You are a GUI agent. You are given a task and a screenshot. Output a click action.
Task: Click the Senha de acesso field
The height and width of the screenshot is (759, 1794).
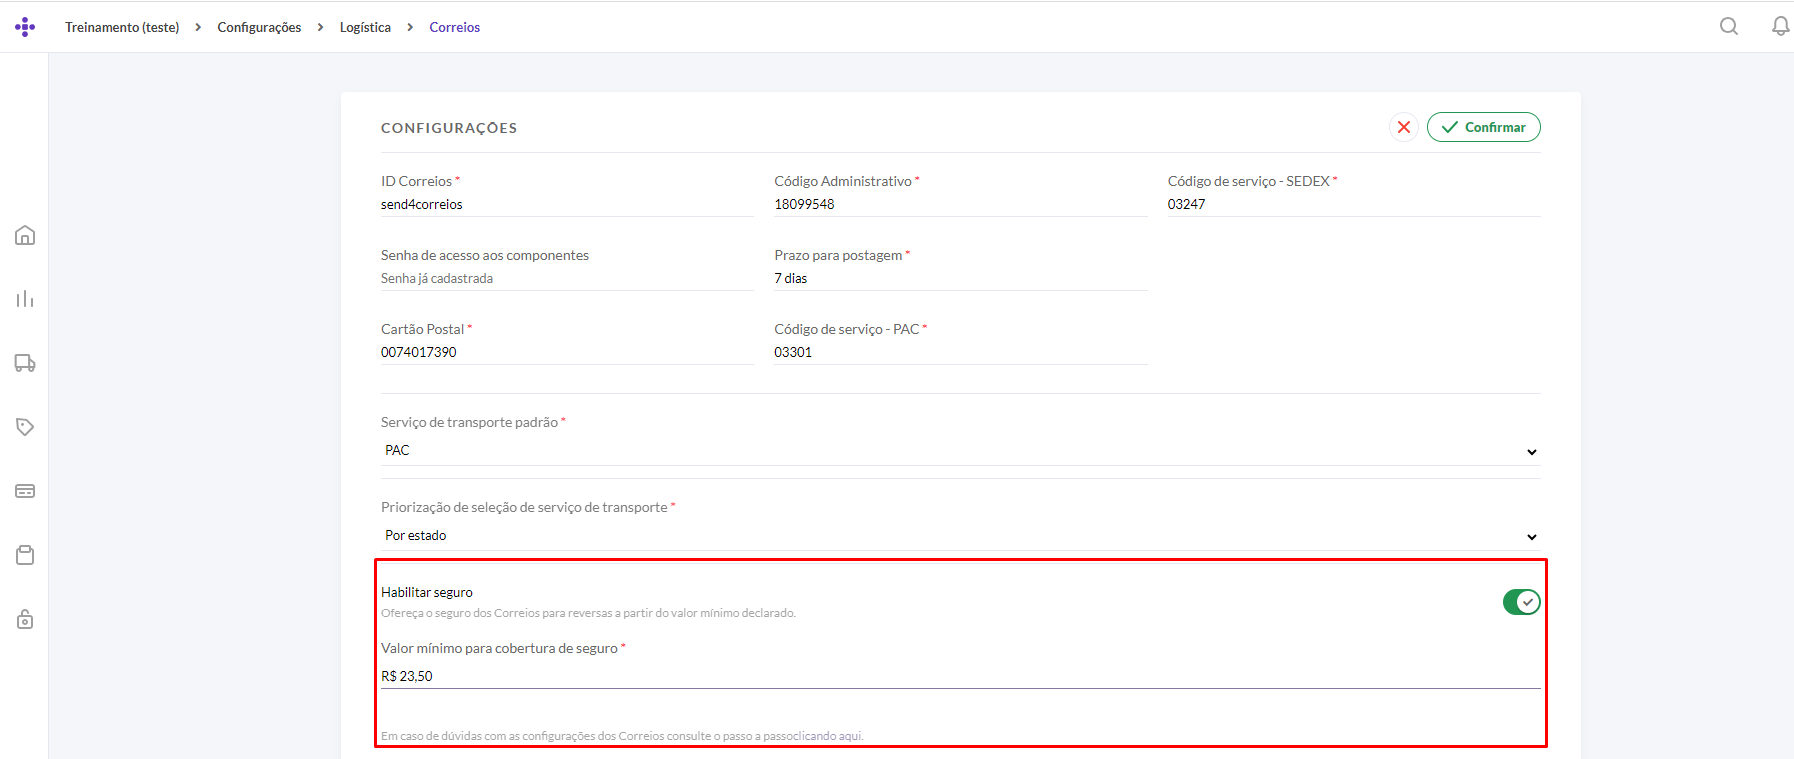[567, 278]
